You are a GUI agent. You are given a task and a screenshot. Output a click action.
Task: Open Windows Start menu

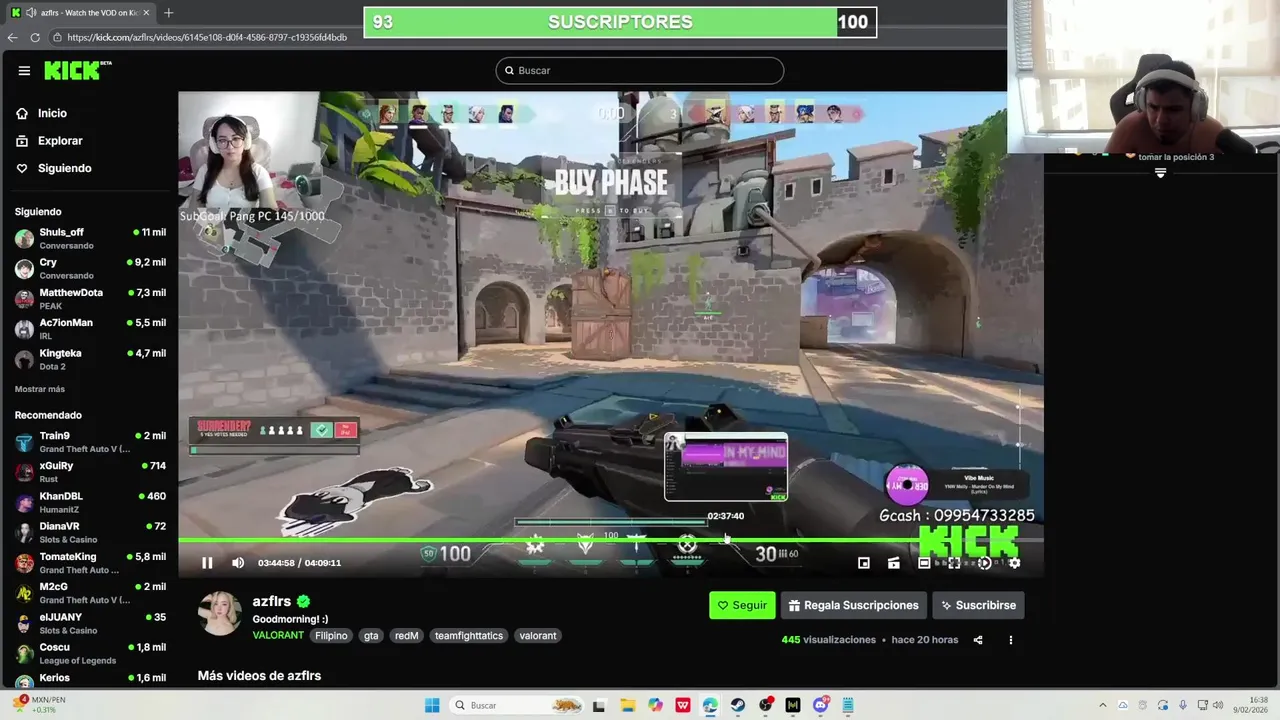(x=432, y=705)
